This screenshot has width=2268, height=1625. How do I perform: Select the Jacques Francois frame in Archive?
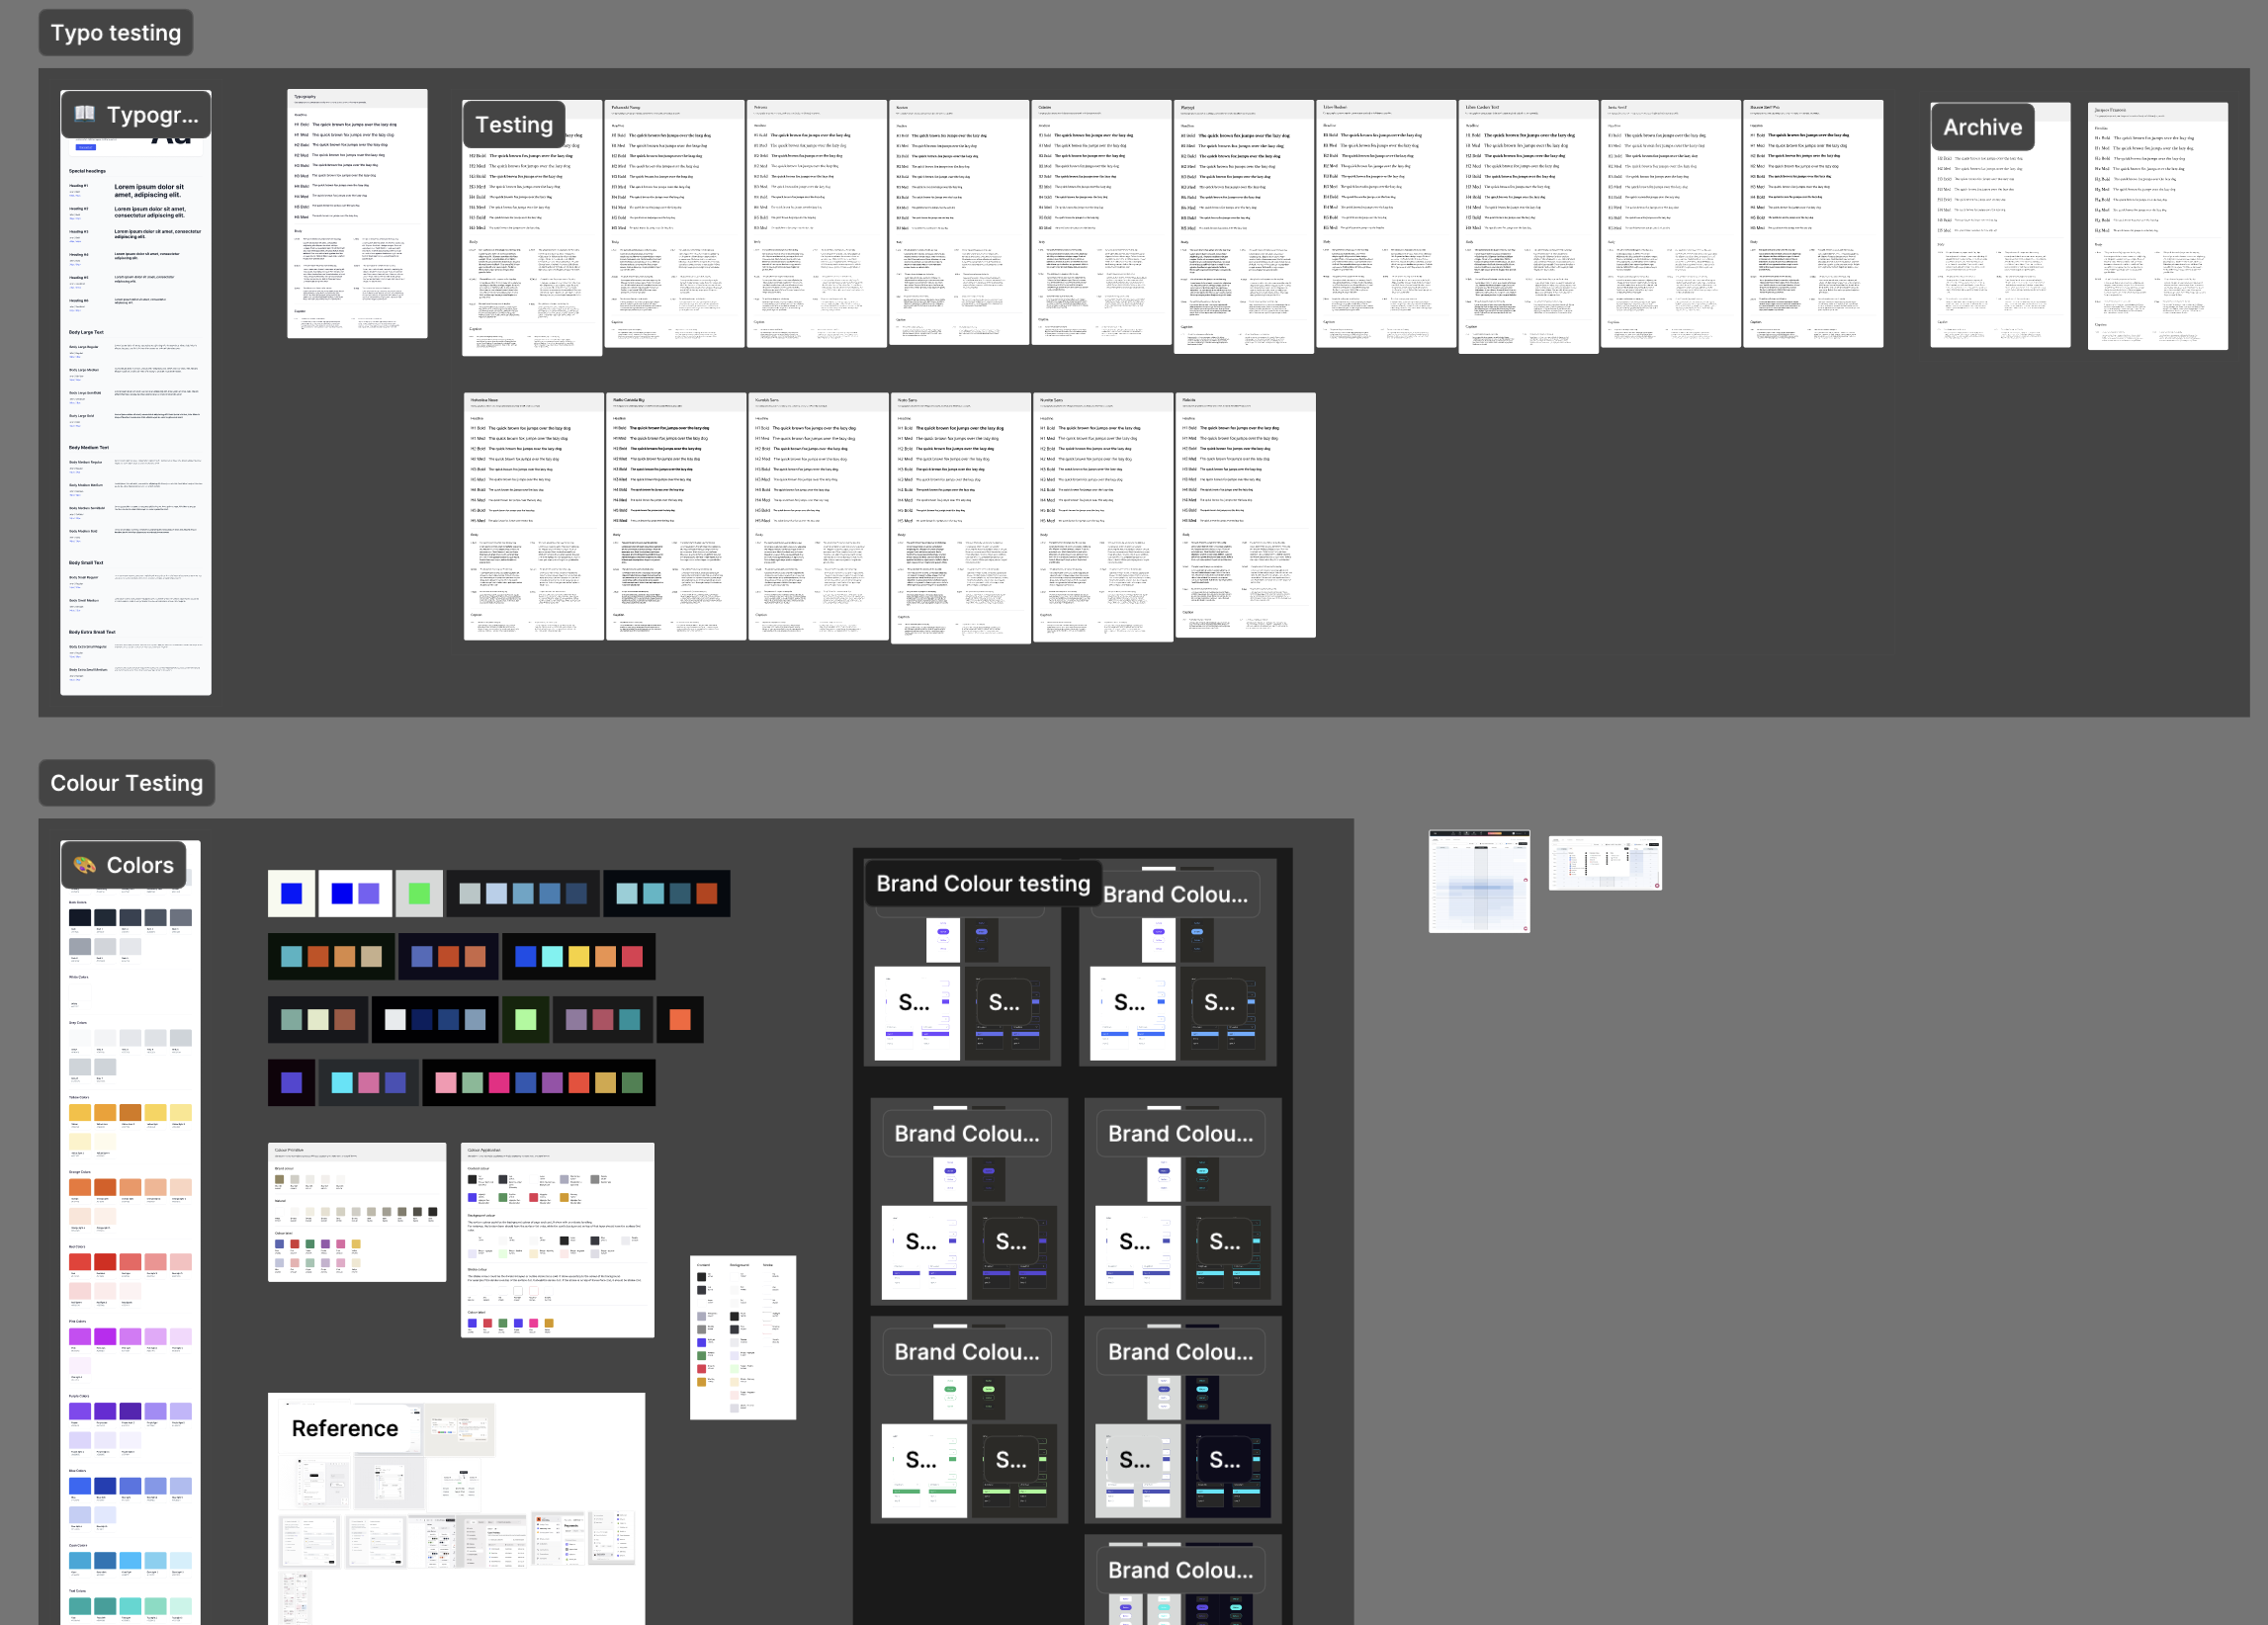pyautogui.click(x=2158, y=226)
